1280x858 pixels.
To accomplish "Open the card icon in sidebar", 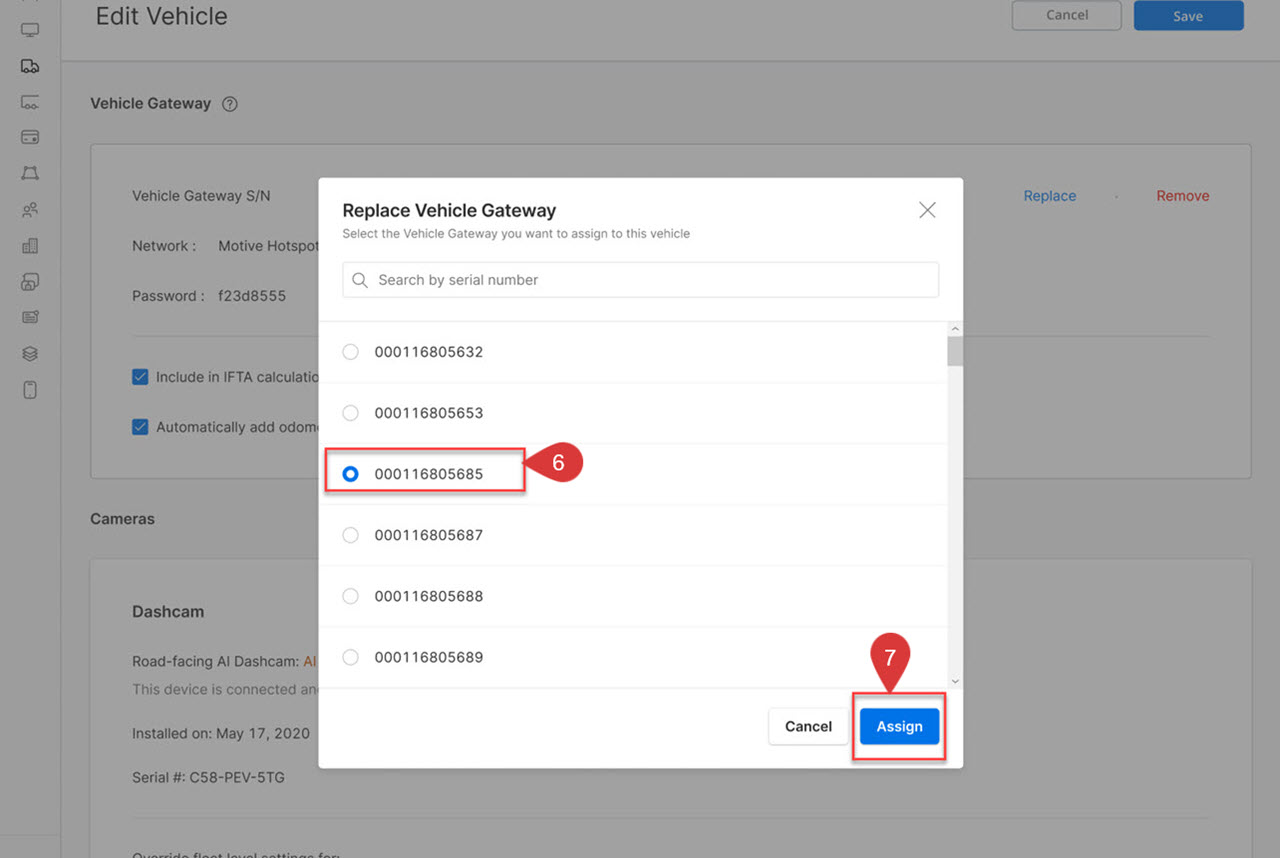I will pos(30,137).
